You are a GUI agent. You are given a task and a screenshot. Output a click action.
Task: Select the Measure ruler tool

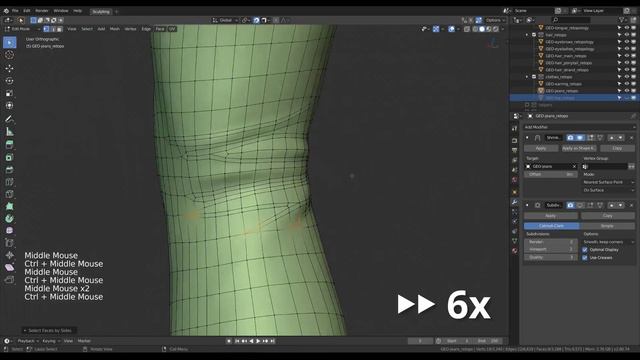[x=9, y=132]
